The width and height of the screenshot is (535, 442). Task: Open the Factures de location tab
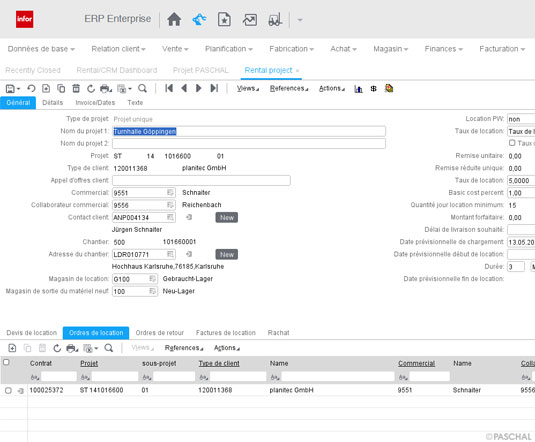tap(226, 333)
